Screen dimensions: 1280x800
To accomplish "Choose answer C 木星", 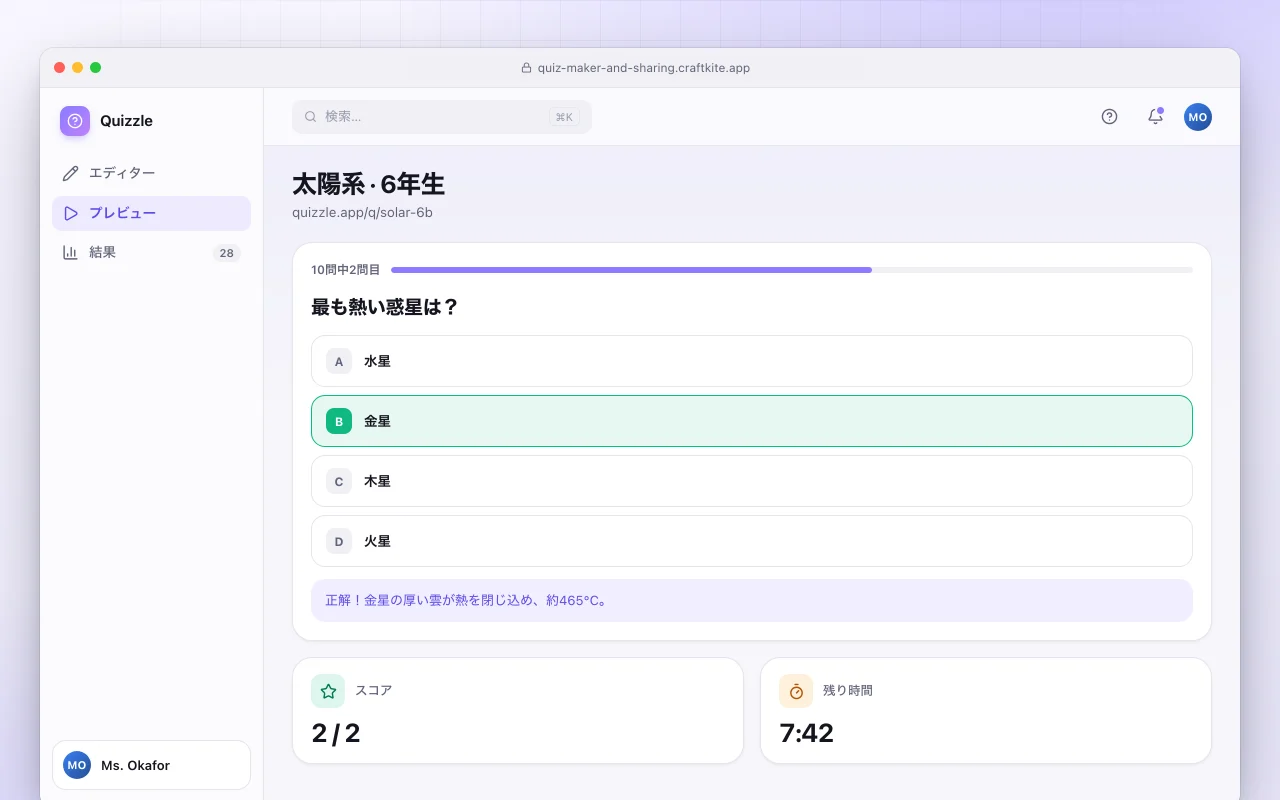I will [752, 481].
